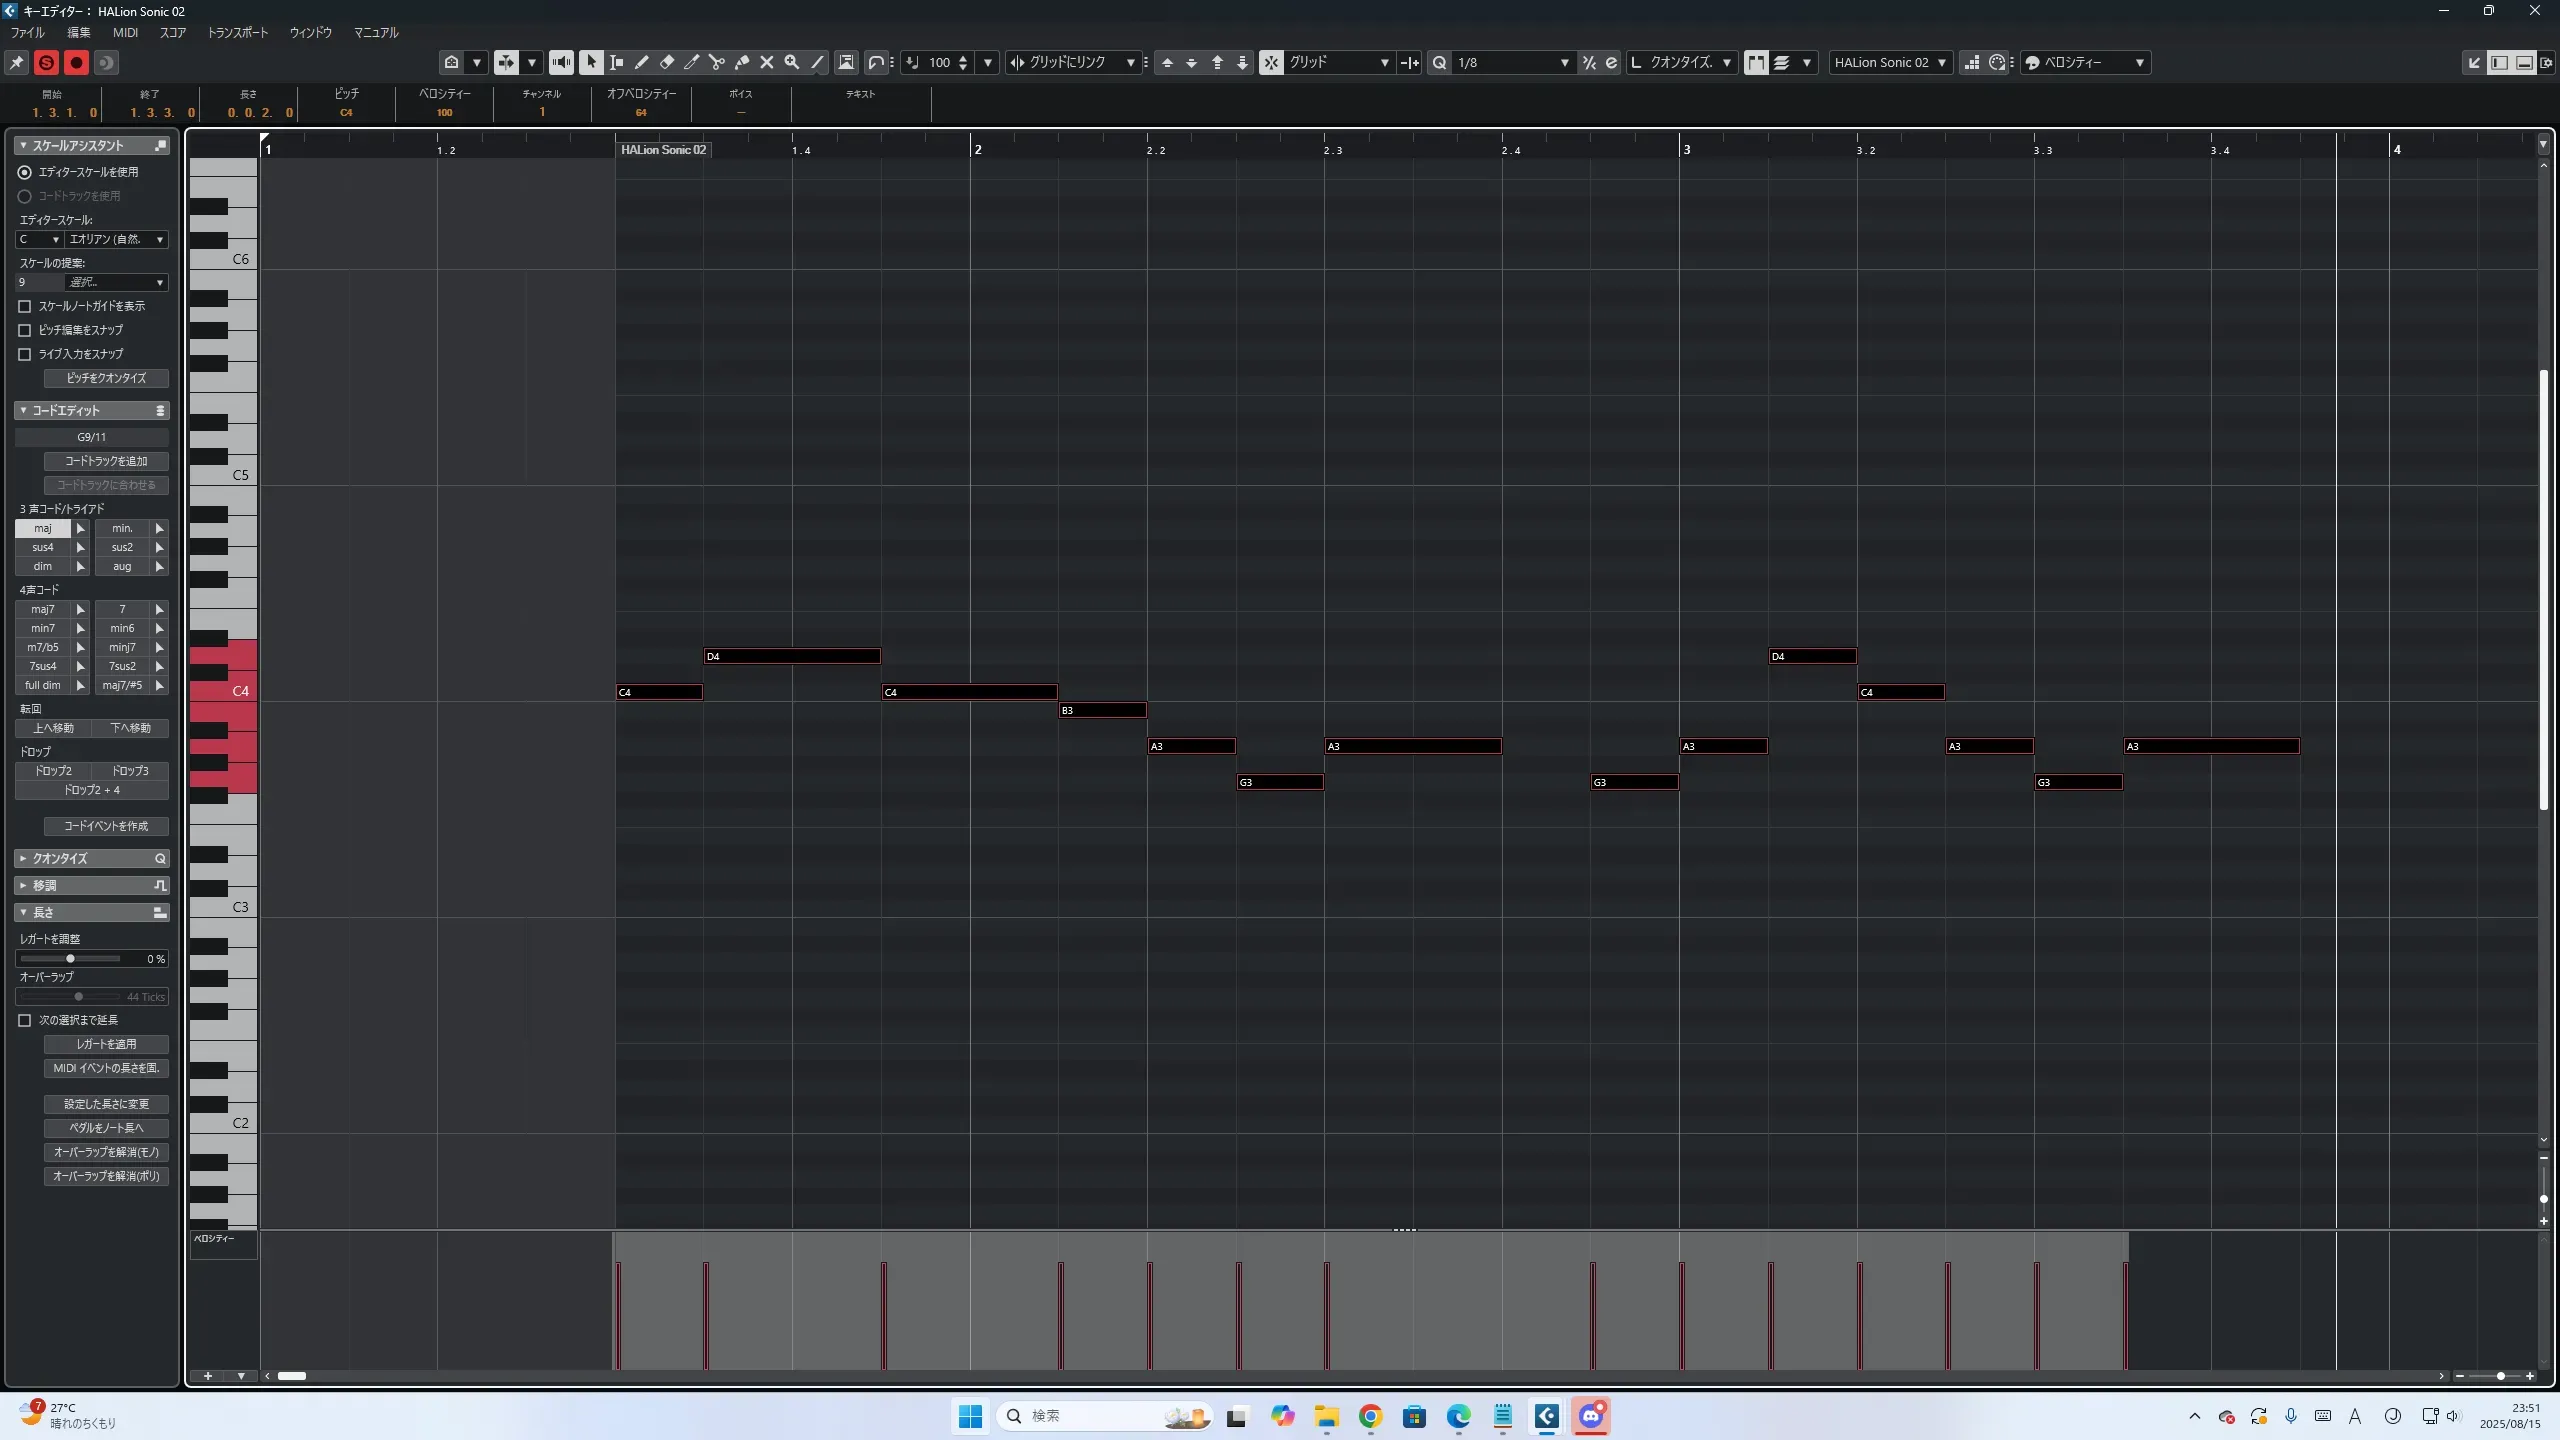The image size is (2560, 1440).
Task: Select the Draw pencil tool
Action: pyautogui.click(x=641, y=62)
